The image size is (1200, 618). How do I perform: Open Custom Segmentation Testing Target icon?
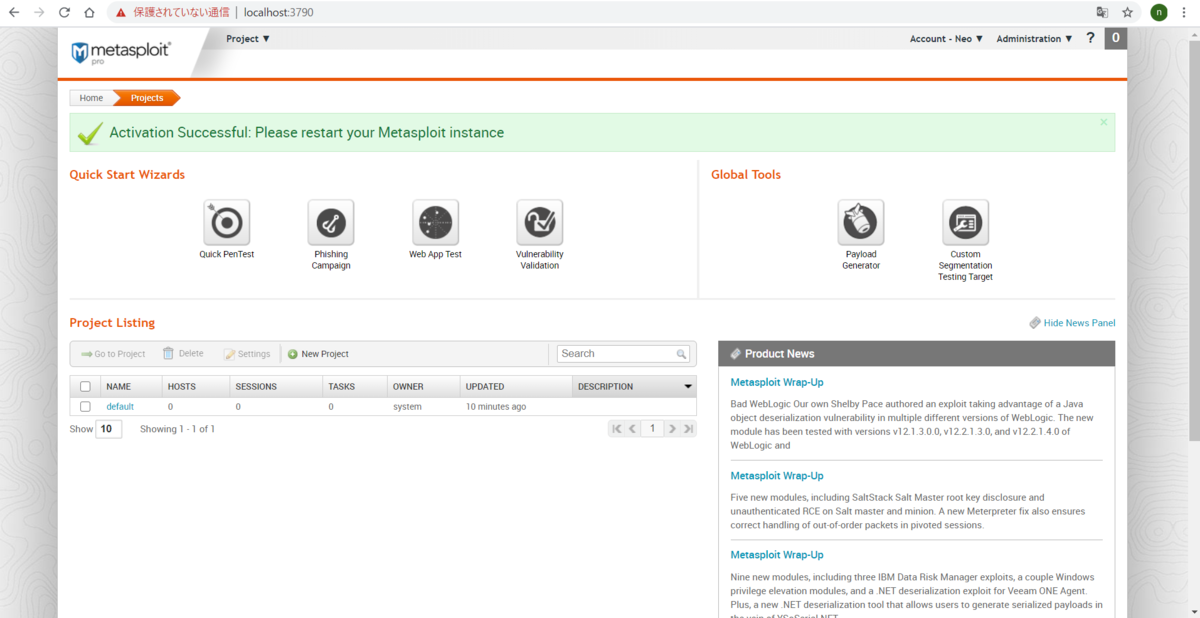pyautogui.click(x=965, y=222)
